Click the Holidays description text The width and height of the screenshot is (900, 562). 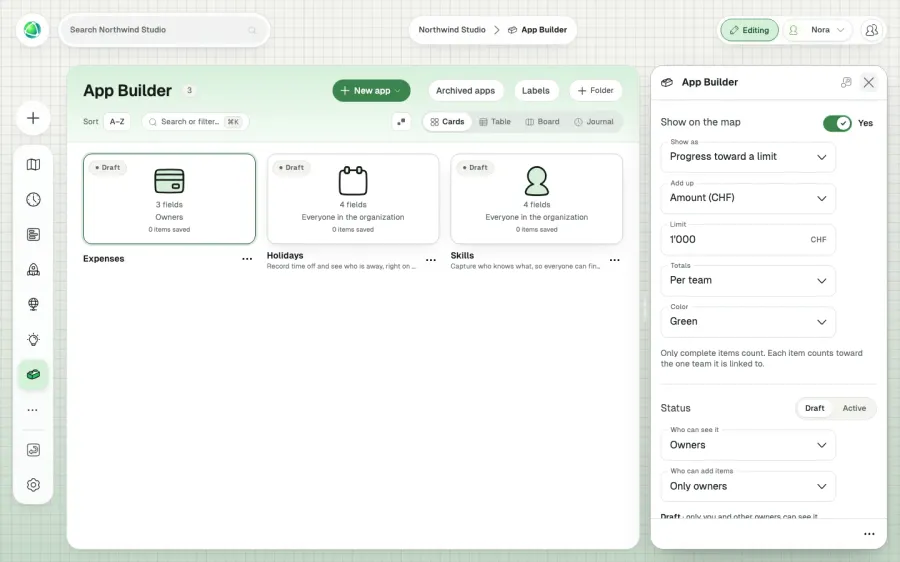(341, 266)
